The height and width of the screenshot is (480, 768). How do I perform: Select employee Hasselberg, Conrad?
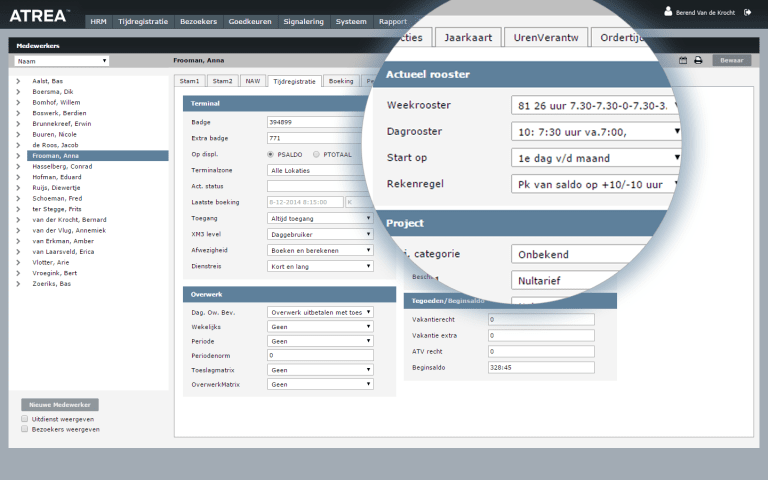point(62,167)
